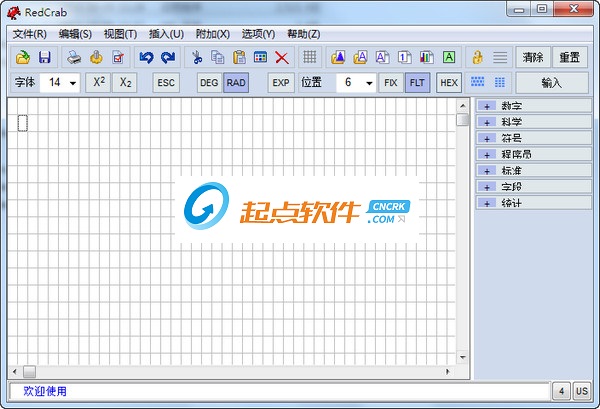The height and width of the screenshot is (409, 600).
Task: Undo the last action
Action: point(146,57)
